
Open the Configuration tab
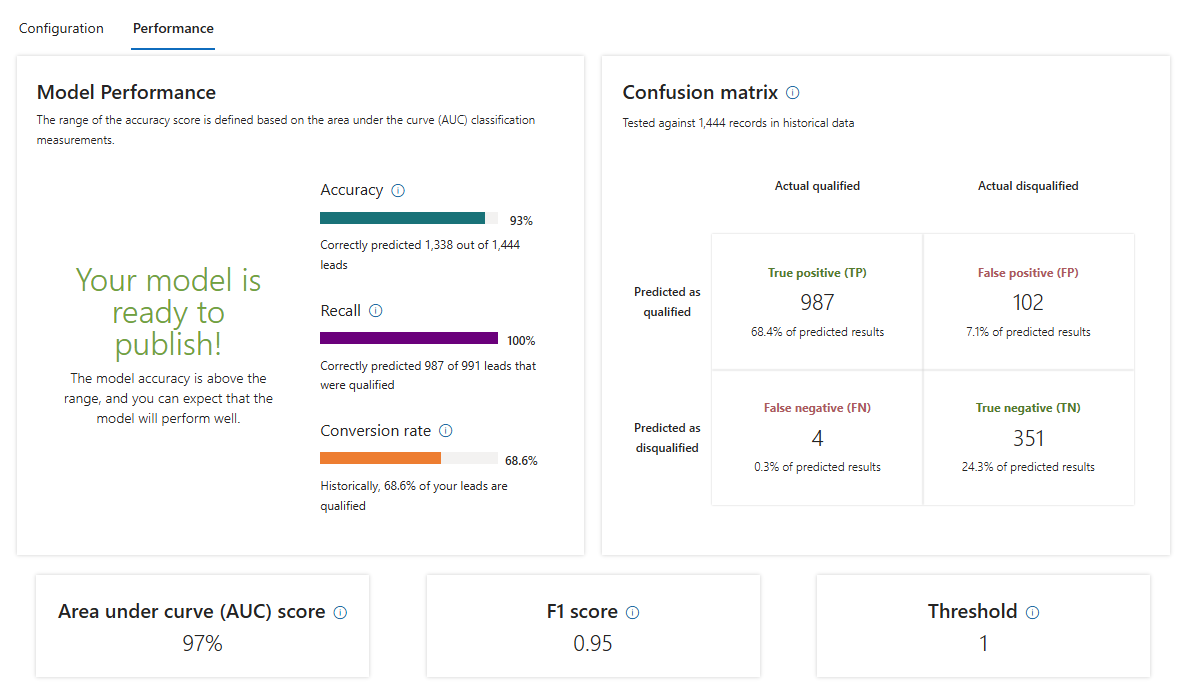pyautogui.click(x=61, y=28)
